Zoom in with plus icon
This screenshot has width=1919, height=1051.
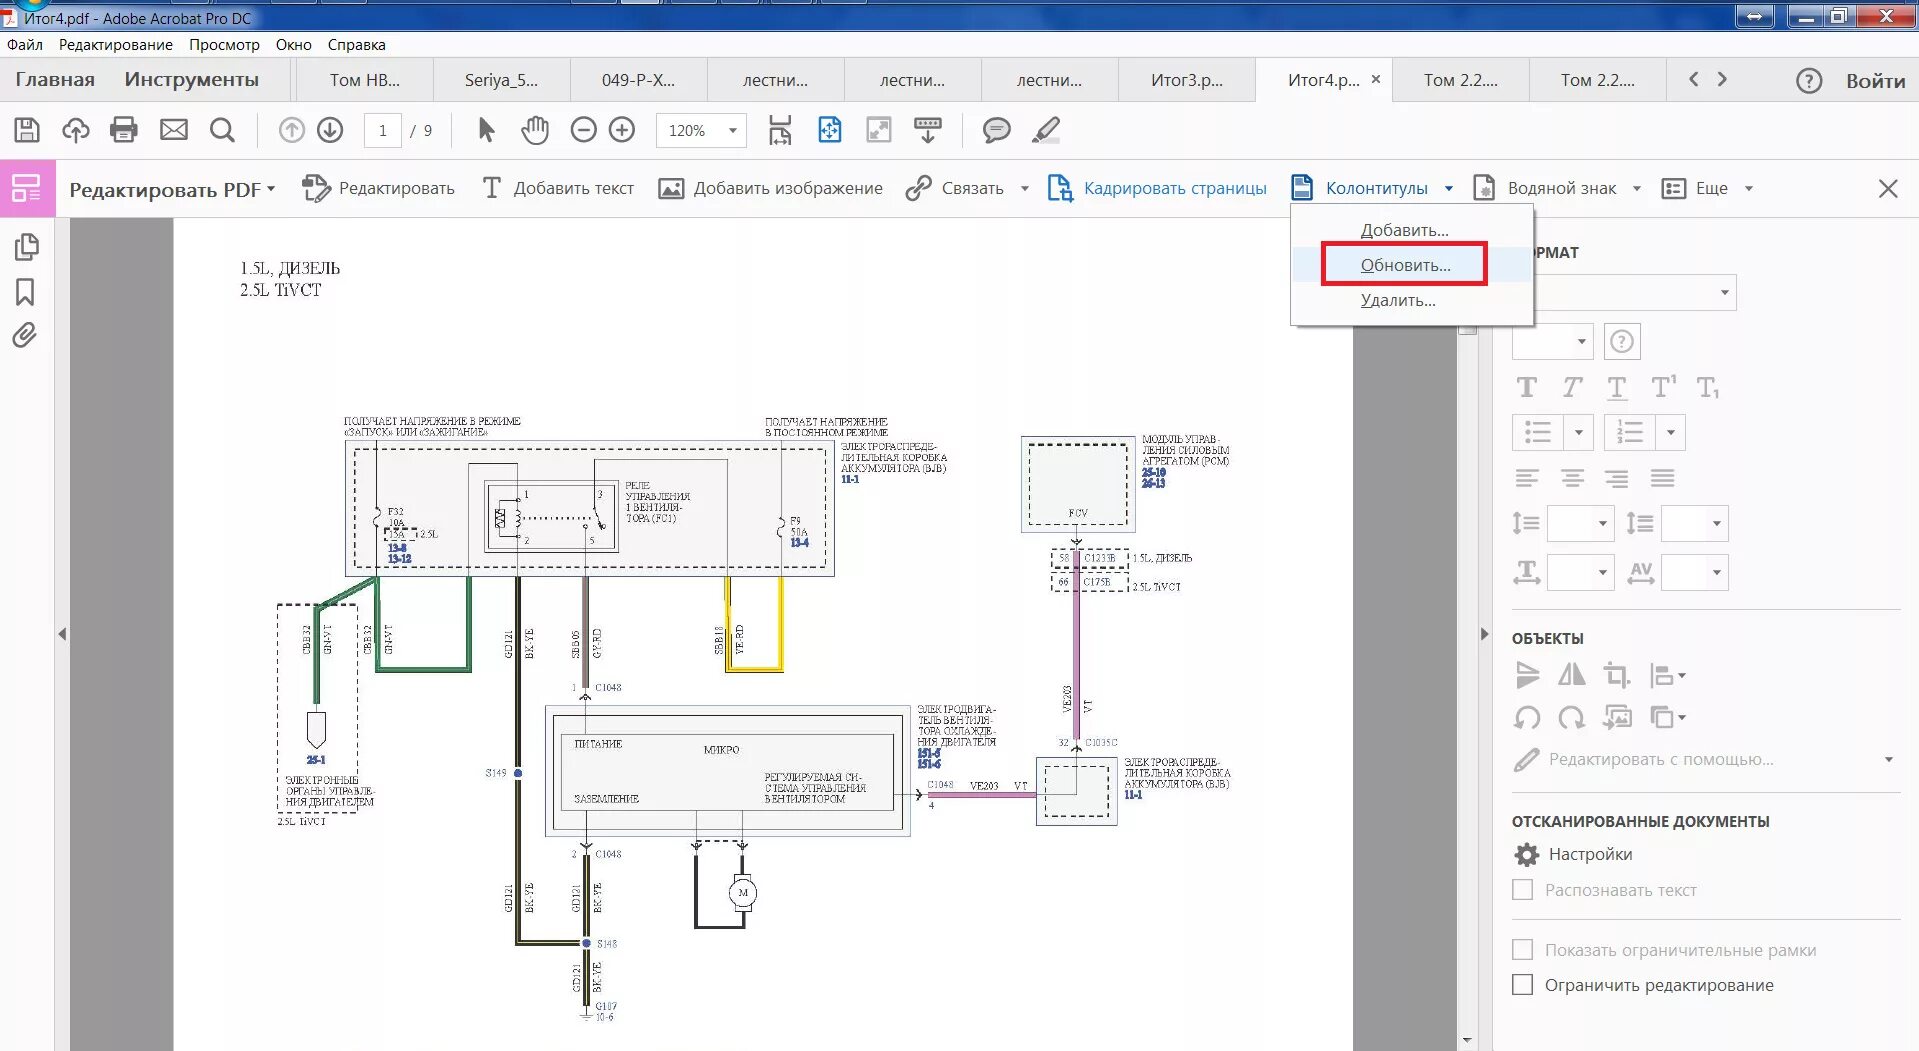[622, 130]
